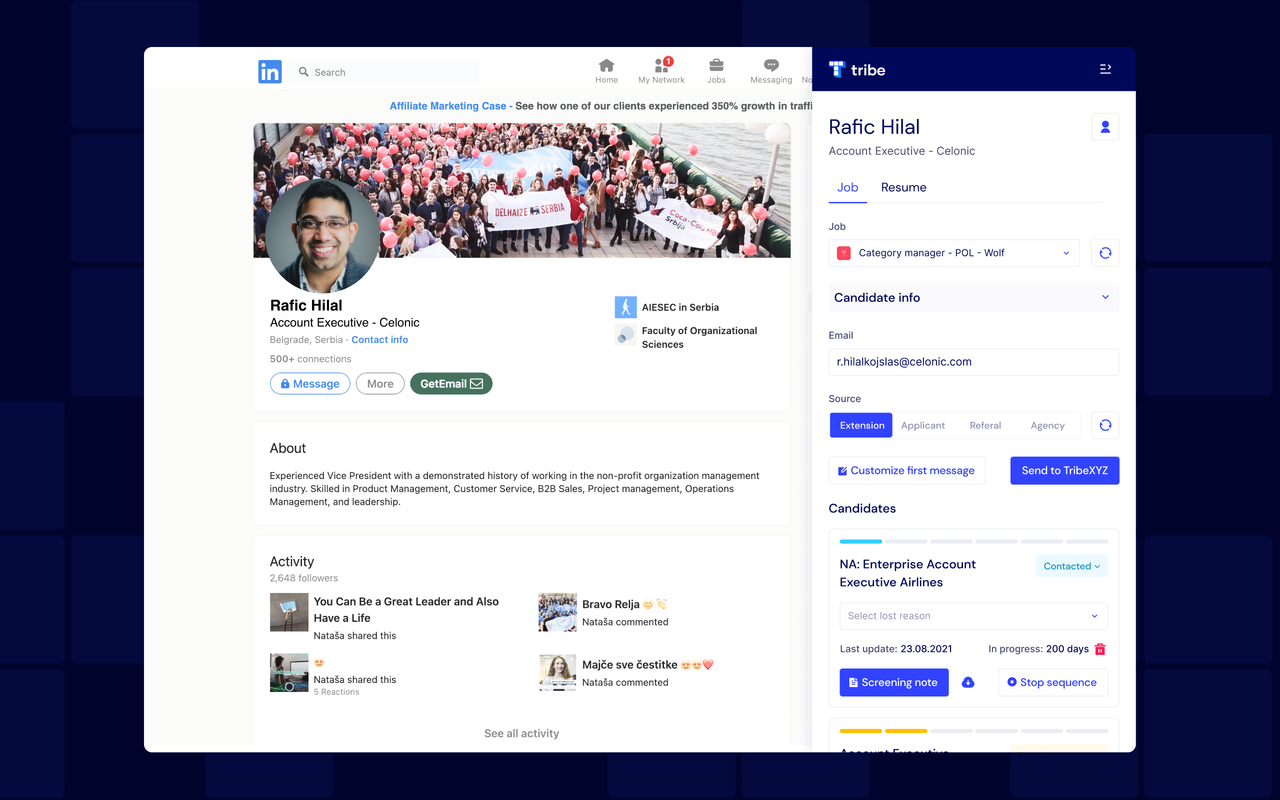Click the refresh icon next to Job dropdown

click(1105, 253)
